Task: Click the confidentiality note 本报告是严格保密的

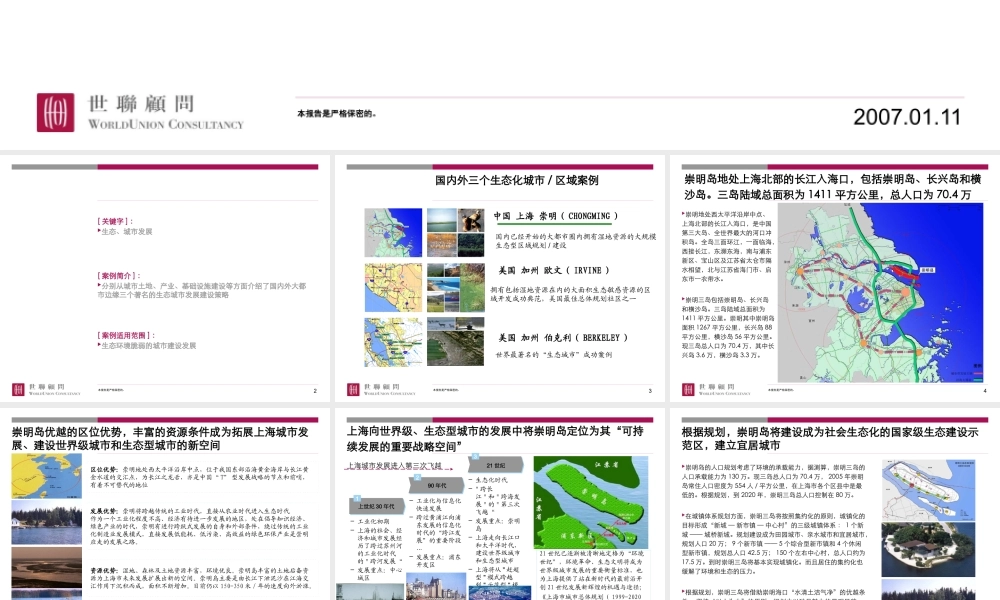Action: 337,113
